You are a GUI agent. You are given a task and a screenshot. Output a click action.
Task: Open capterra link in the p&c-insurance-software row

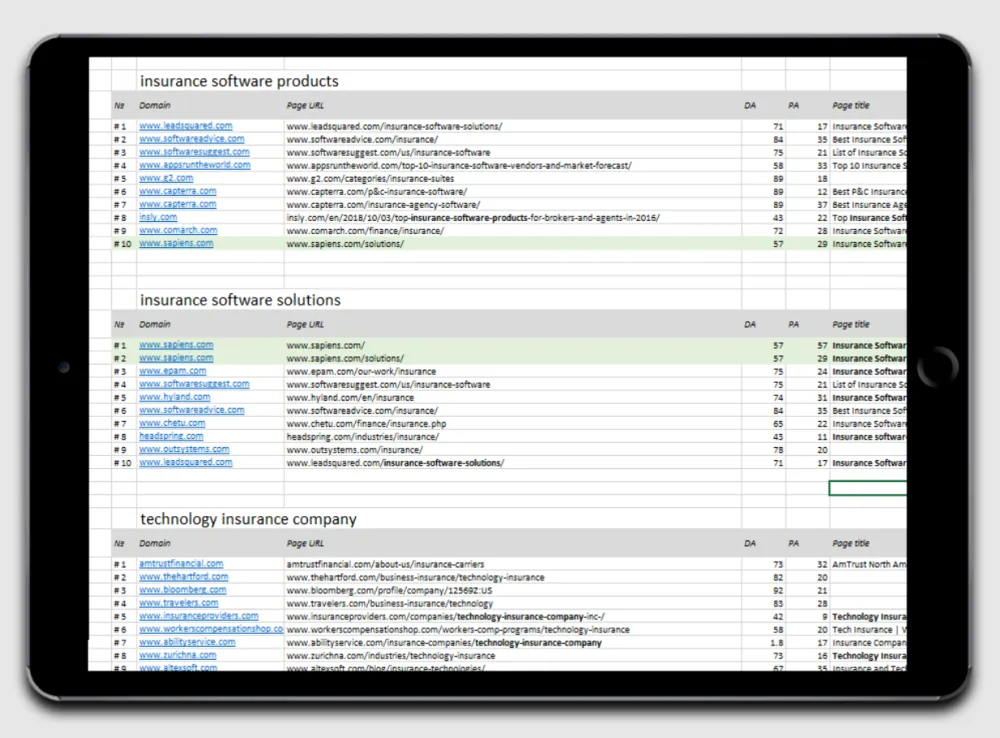(x=177, y=191)
